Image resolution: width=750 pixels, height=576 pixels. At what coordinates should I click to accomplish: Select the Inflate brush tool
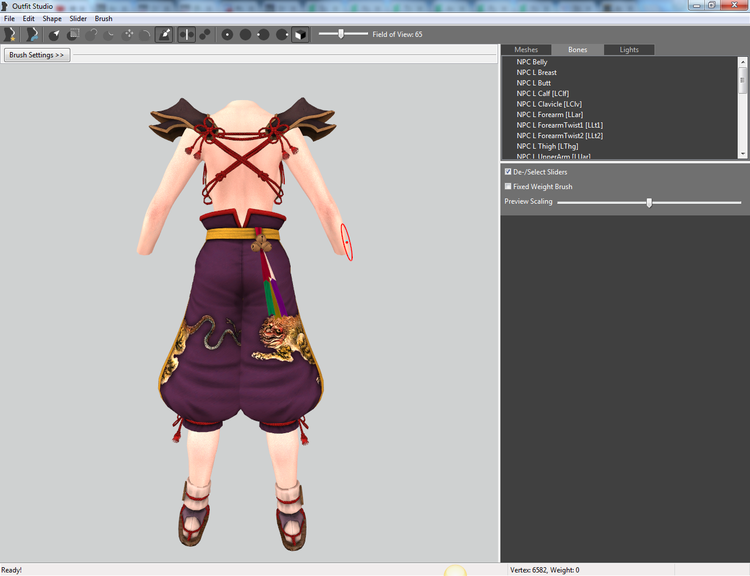click(x=91, y=34)
